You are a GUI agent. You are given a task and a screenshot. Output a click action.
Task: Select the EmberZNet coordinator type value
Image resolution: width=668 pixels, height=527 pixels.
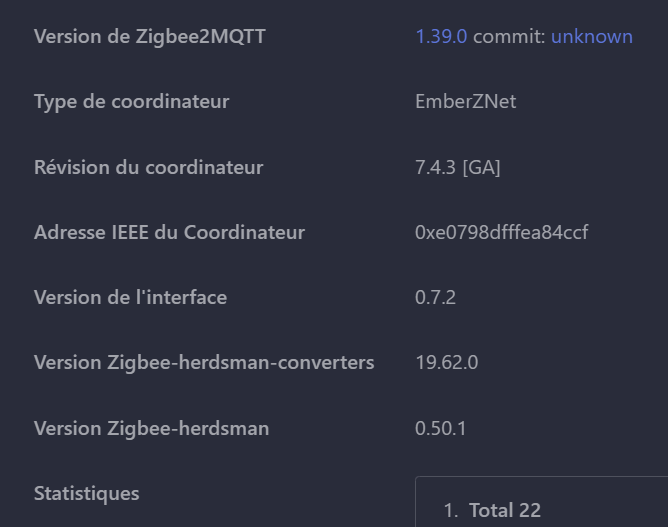click(x=466, y=101)
